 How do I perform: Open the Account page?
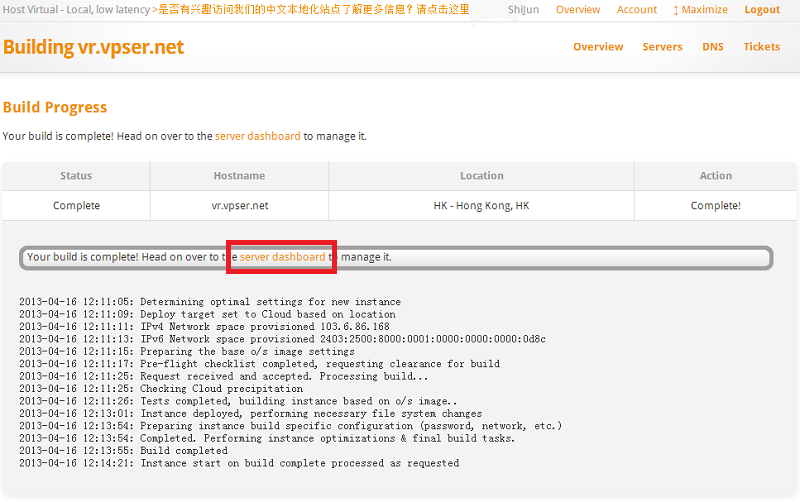pyautogui.click(x=637, y=10)
